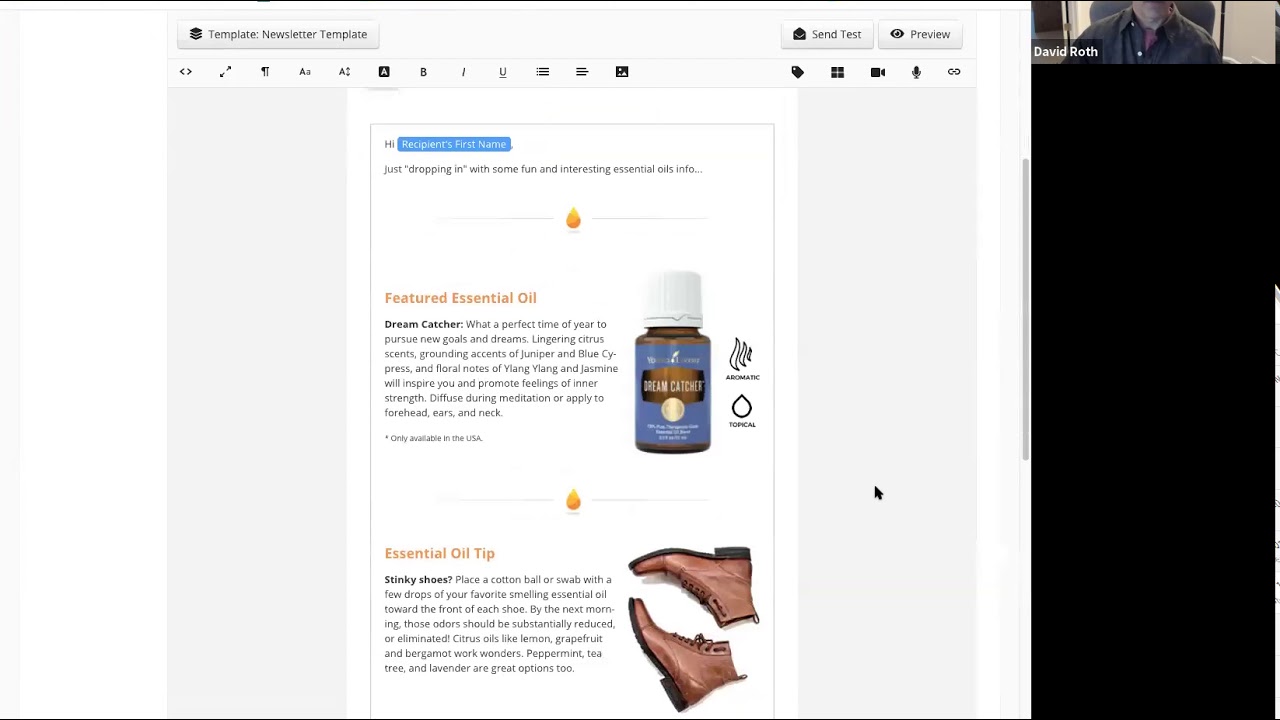The image size is (1280, 720).
Task: Click the Topical drop icon
Action: pos(742,411)
